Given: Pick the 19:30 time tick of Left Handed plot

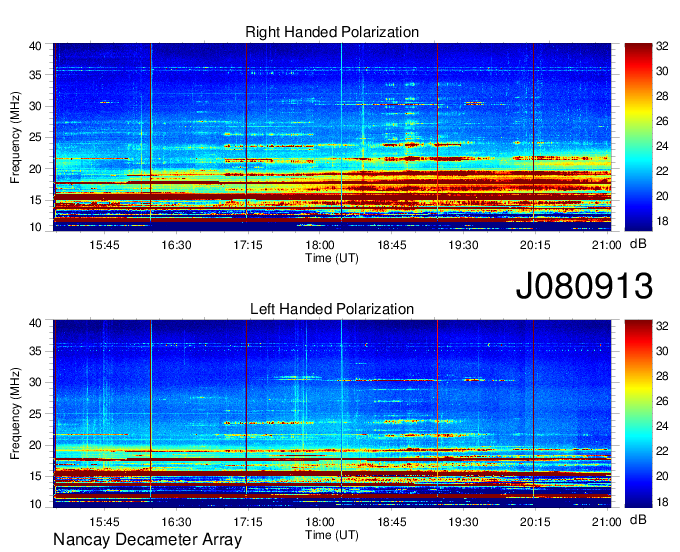Looking at the screenshot, I should pyautogui.click(x=463, y=522).
